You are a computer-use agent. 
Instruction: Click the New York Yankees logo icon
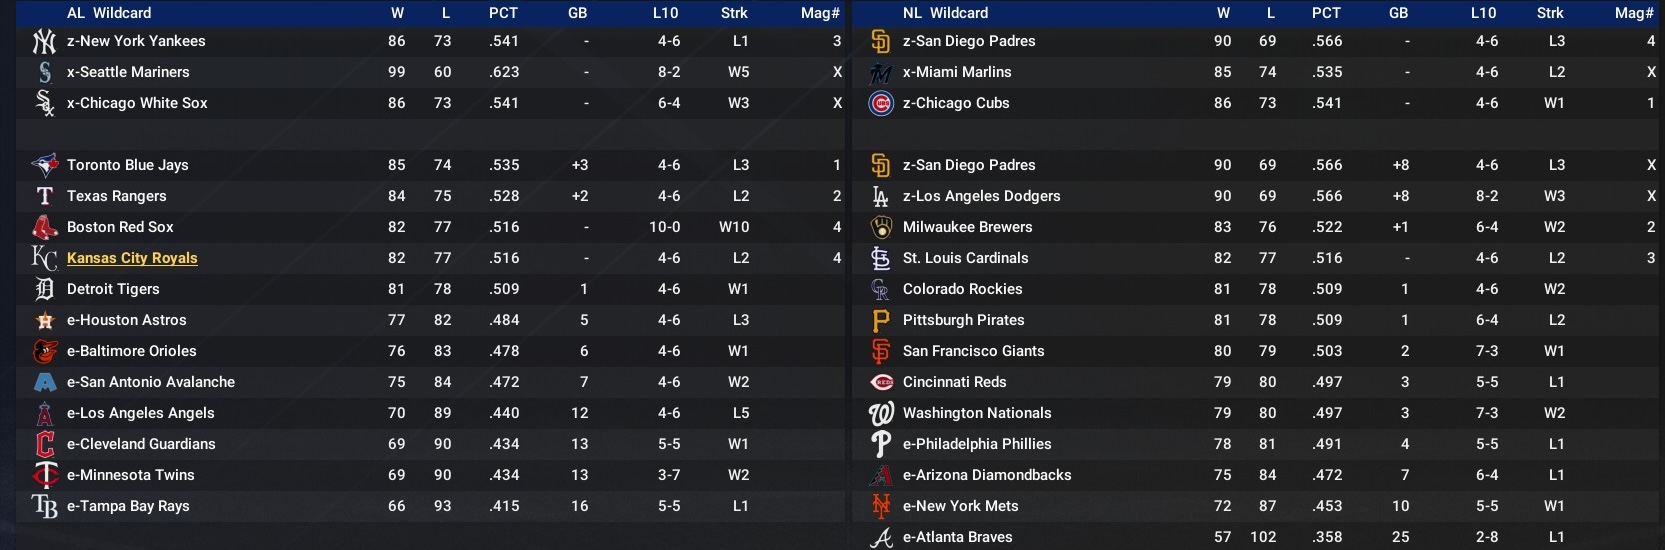44,41
